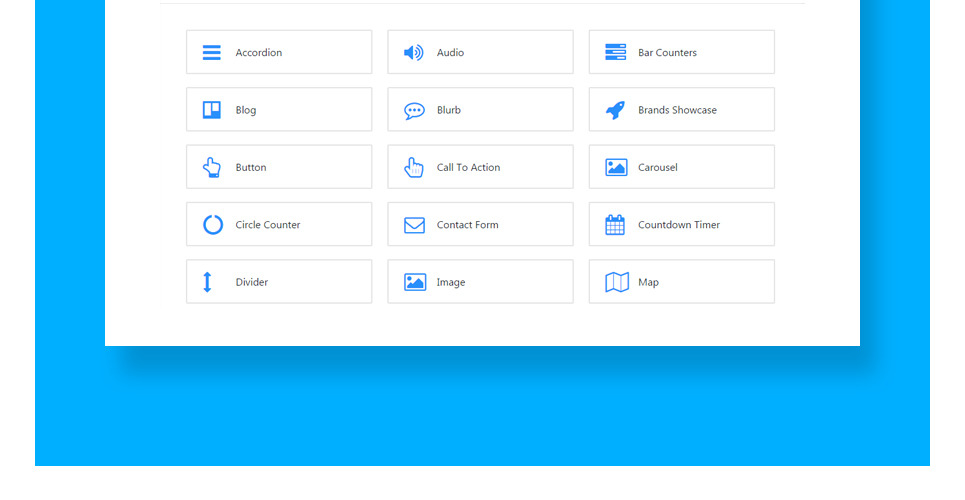The height and width of the screenshot is (500, 965).
Task: Click the Map folded-map icon
Action: point(616,282)
